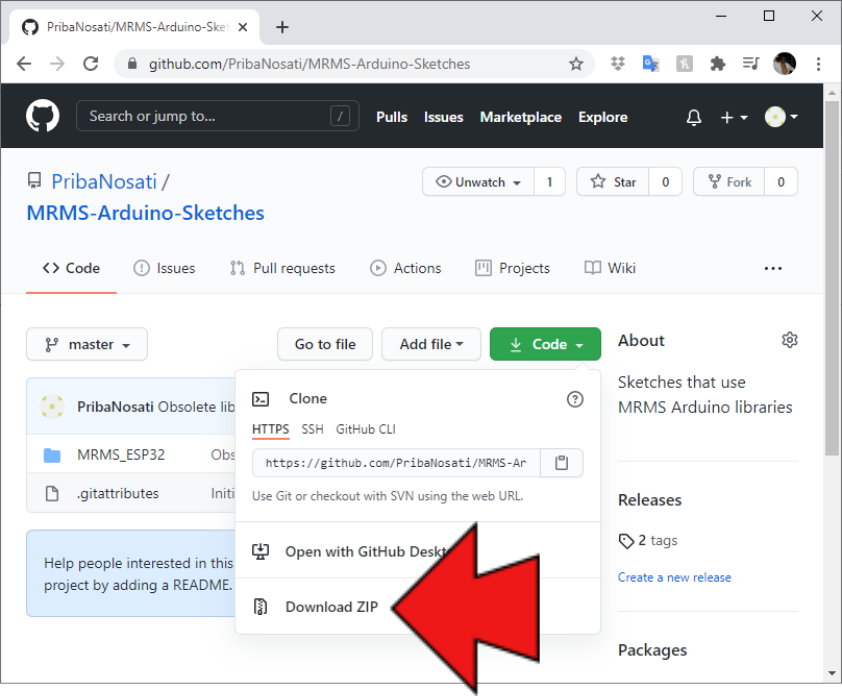This screenshot has height=696, width=842.
Task: Click the clone help question icon
Action: 574,399
